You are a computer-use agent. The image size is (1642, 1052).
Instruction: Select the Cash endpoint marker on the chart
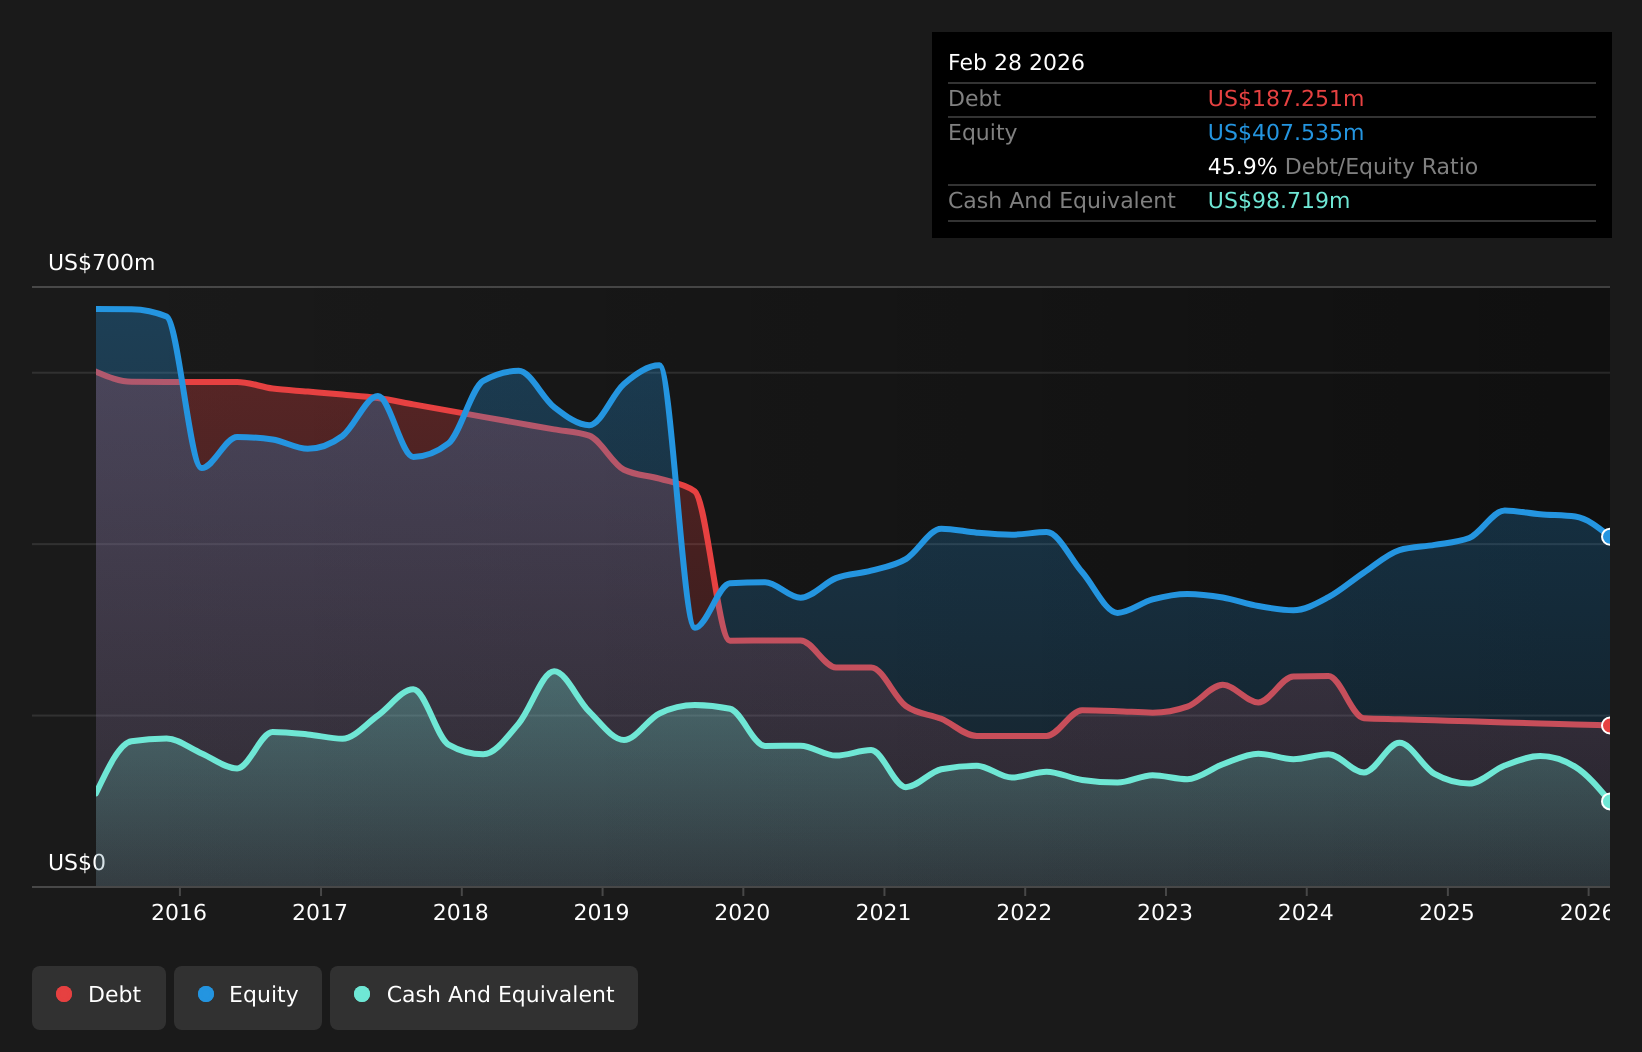coord(1608,801)
